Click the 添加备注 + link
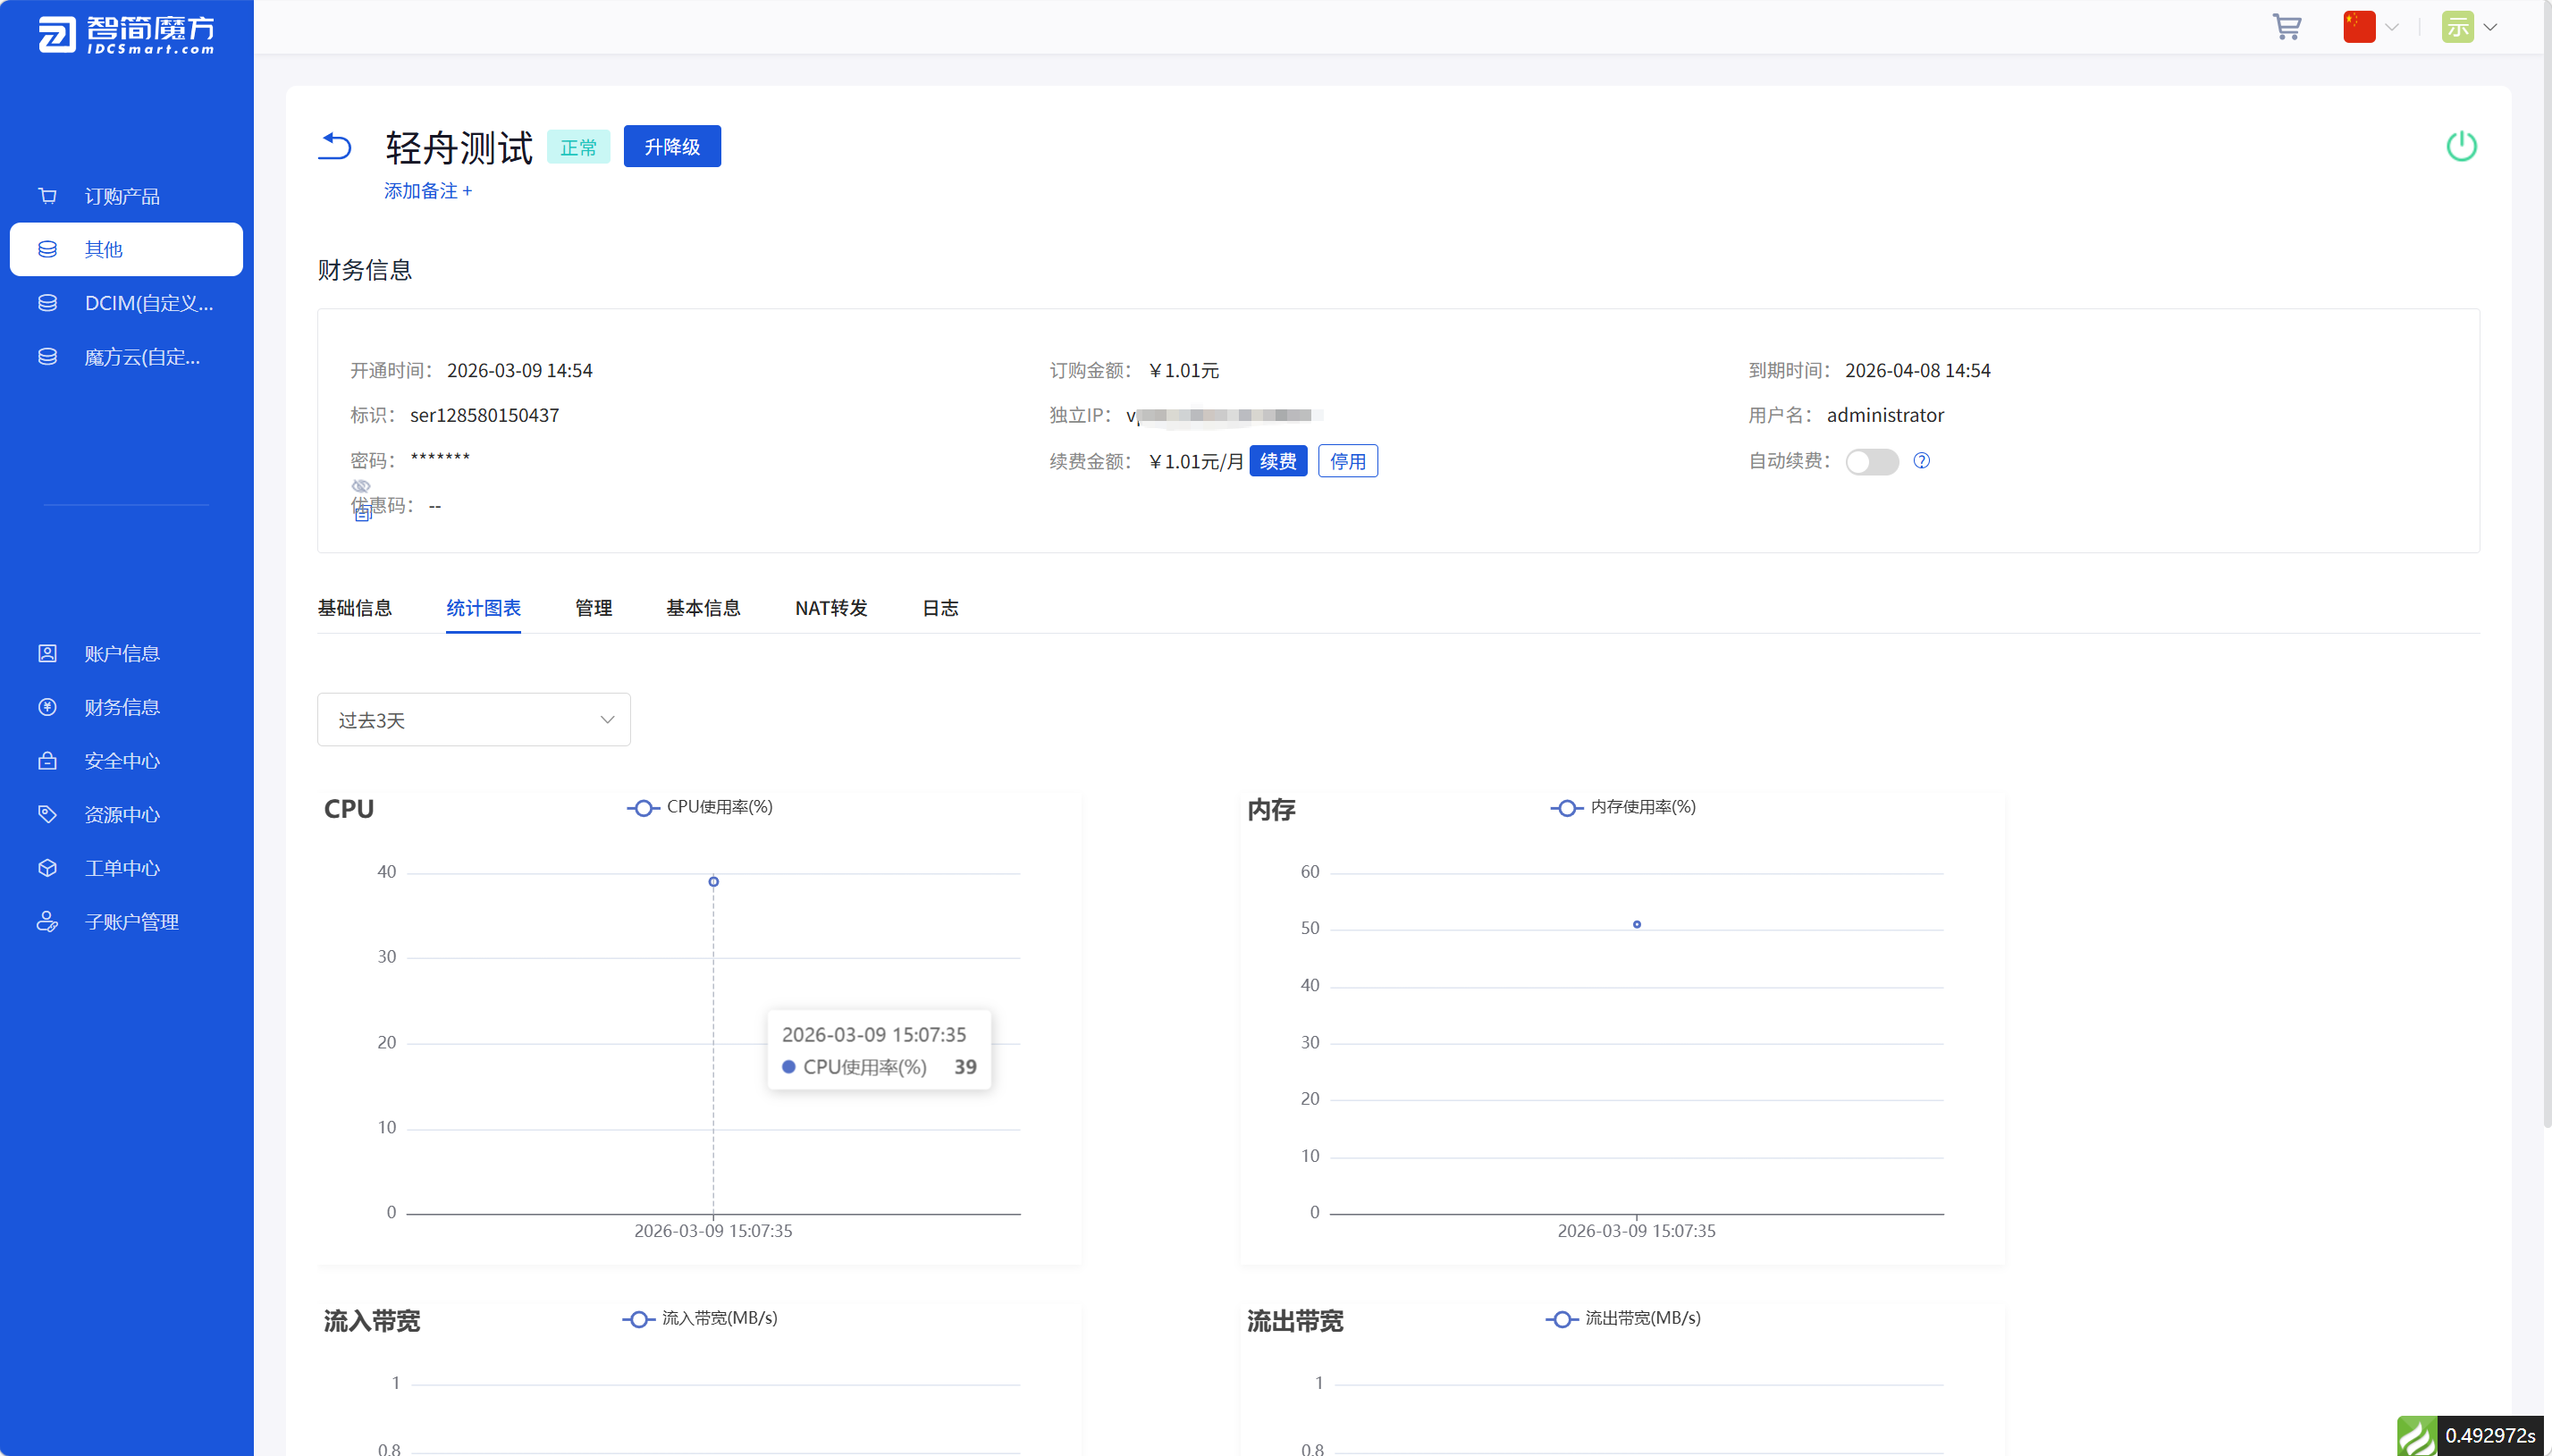This screenshot has width=2552, height=1456. [427, 191]
